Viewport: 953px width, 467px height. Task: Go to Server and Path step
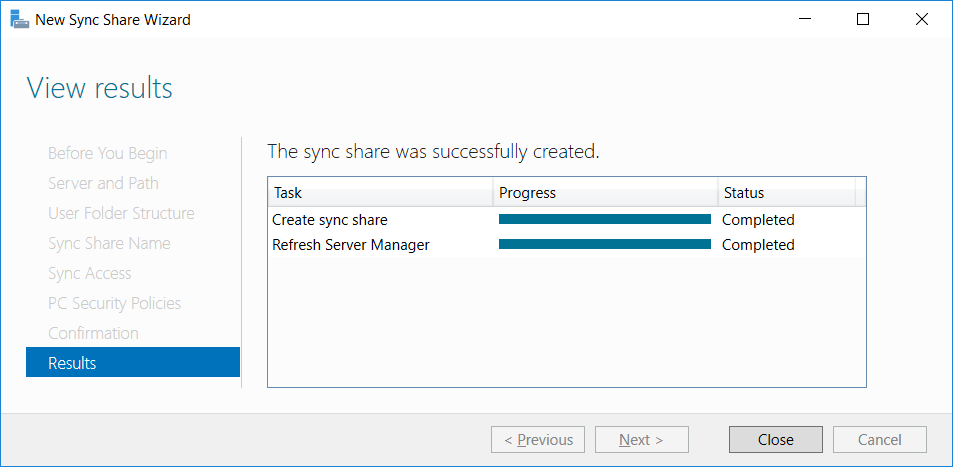(103, 183)
